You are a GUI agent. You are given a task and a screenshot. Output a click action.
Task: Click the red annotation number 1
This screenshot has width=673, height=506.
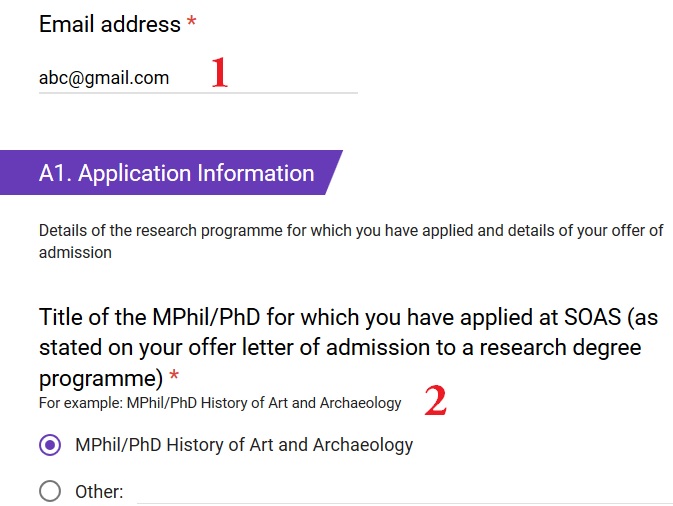[219, 74]
